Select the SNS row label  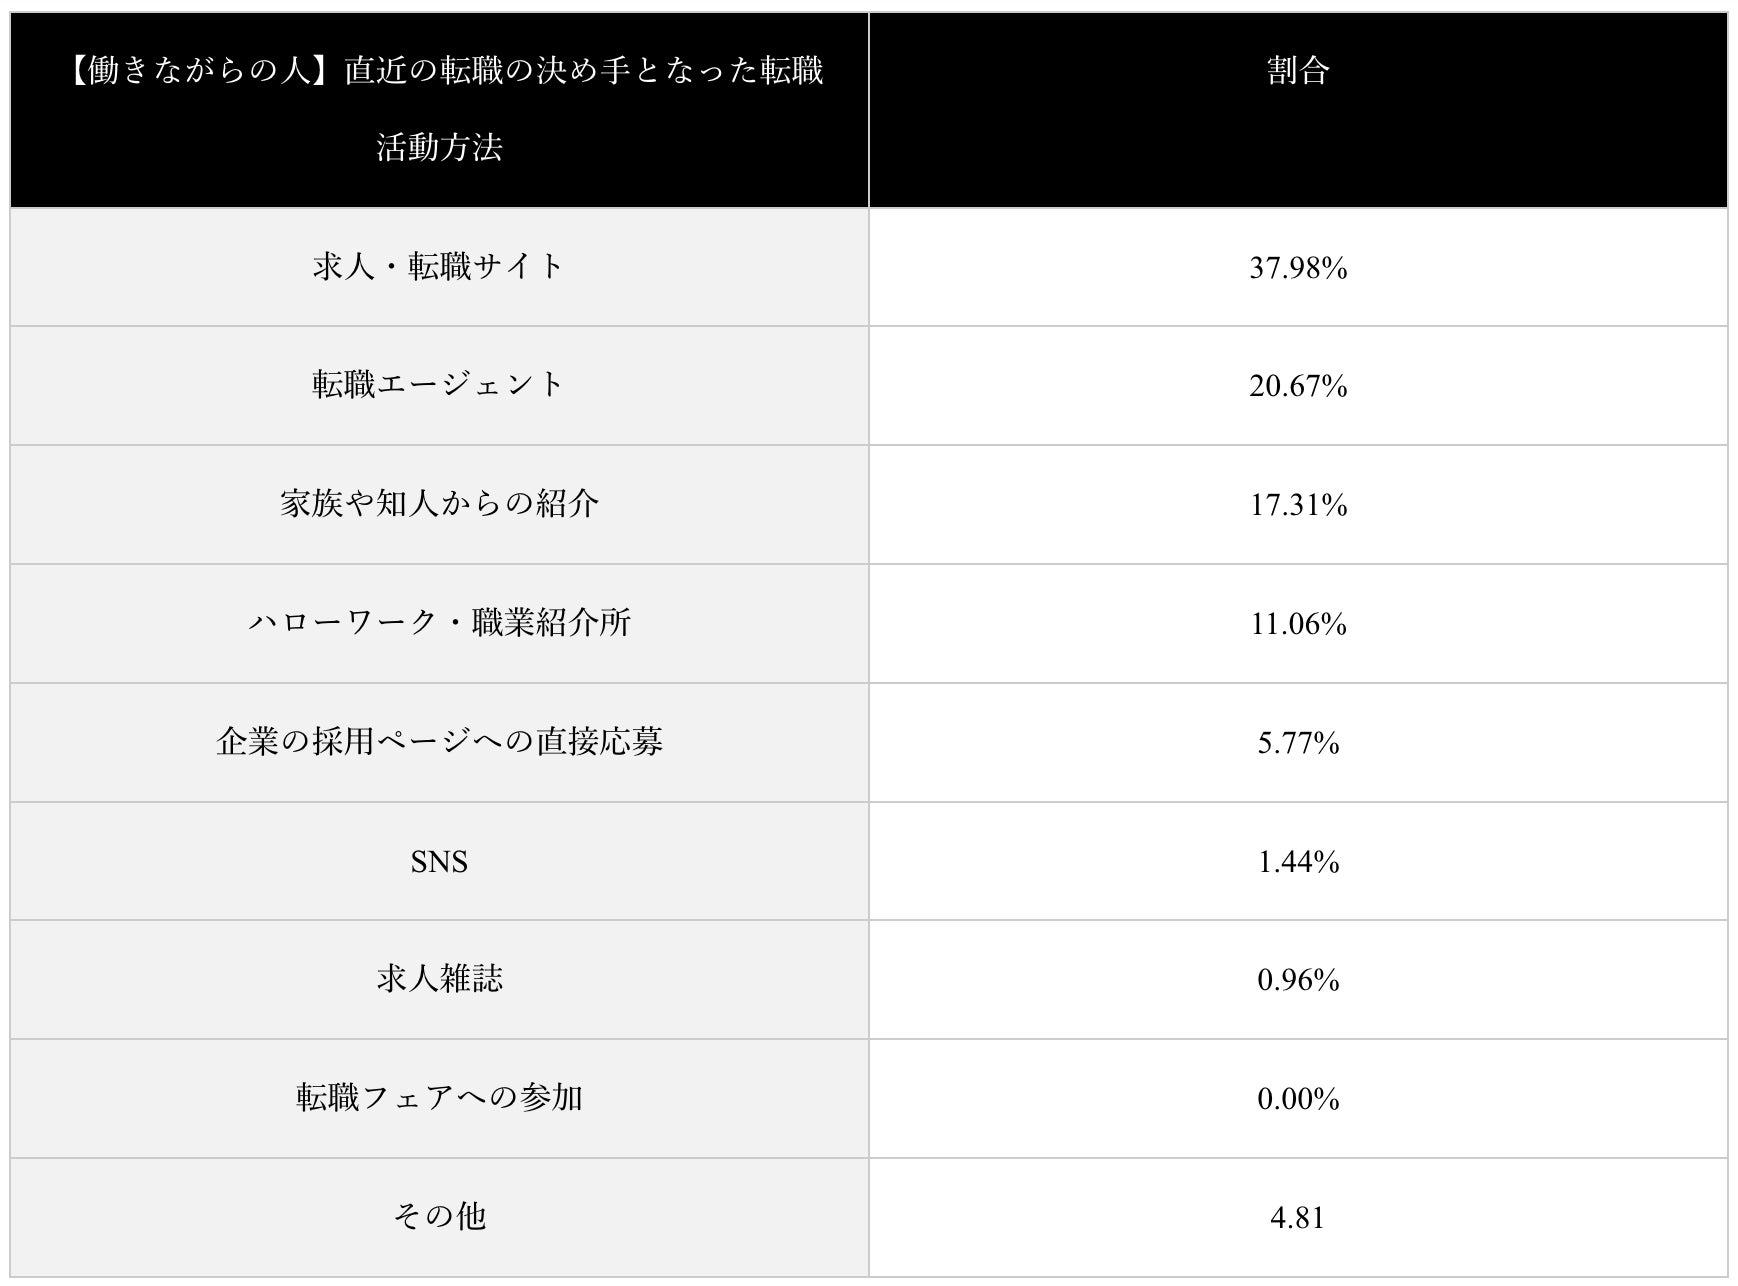(439, 861)
